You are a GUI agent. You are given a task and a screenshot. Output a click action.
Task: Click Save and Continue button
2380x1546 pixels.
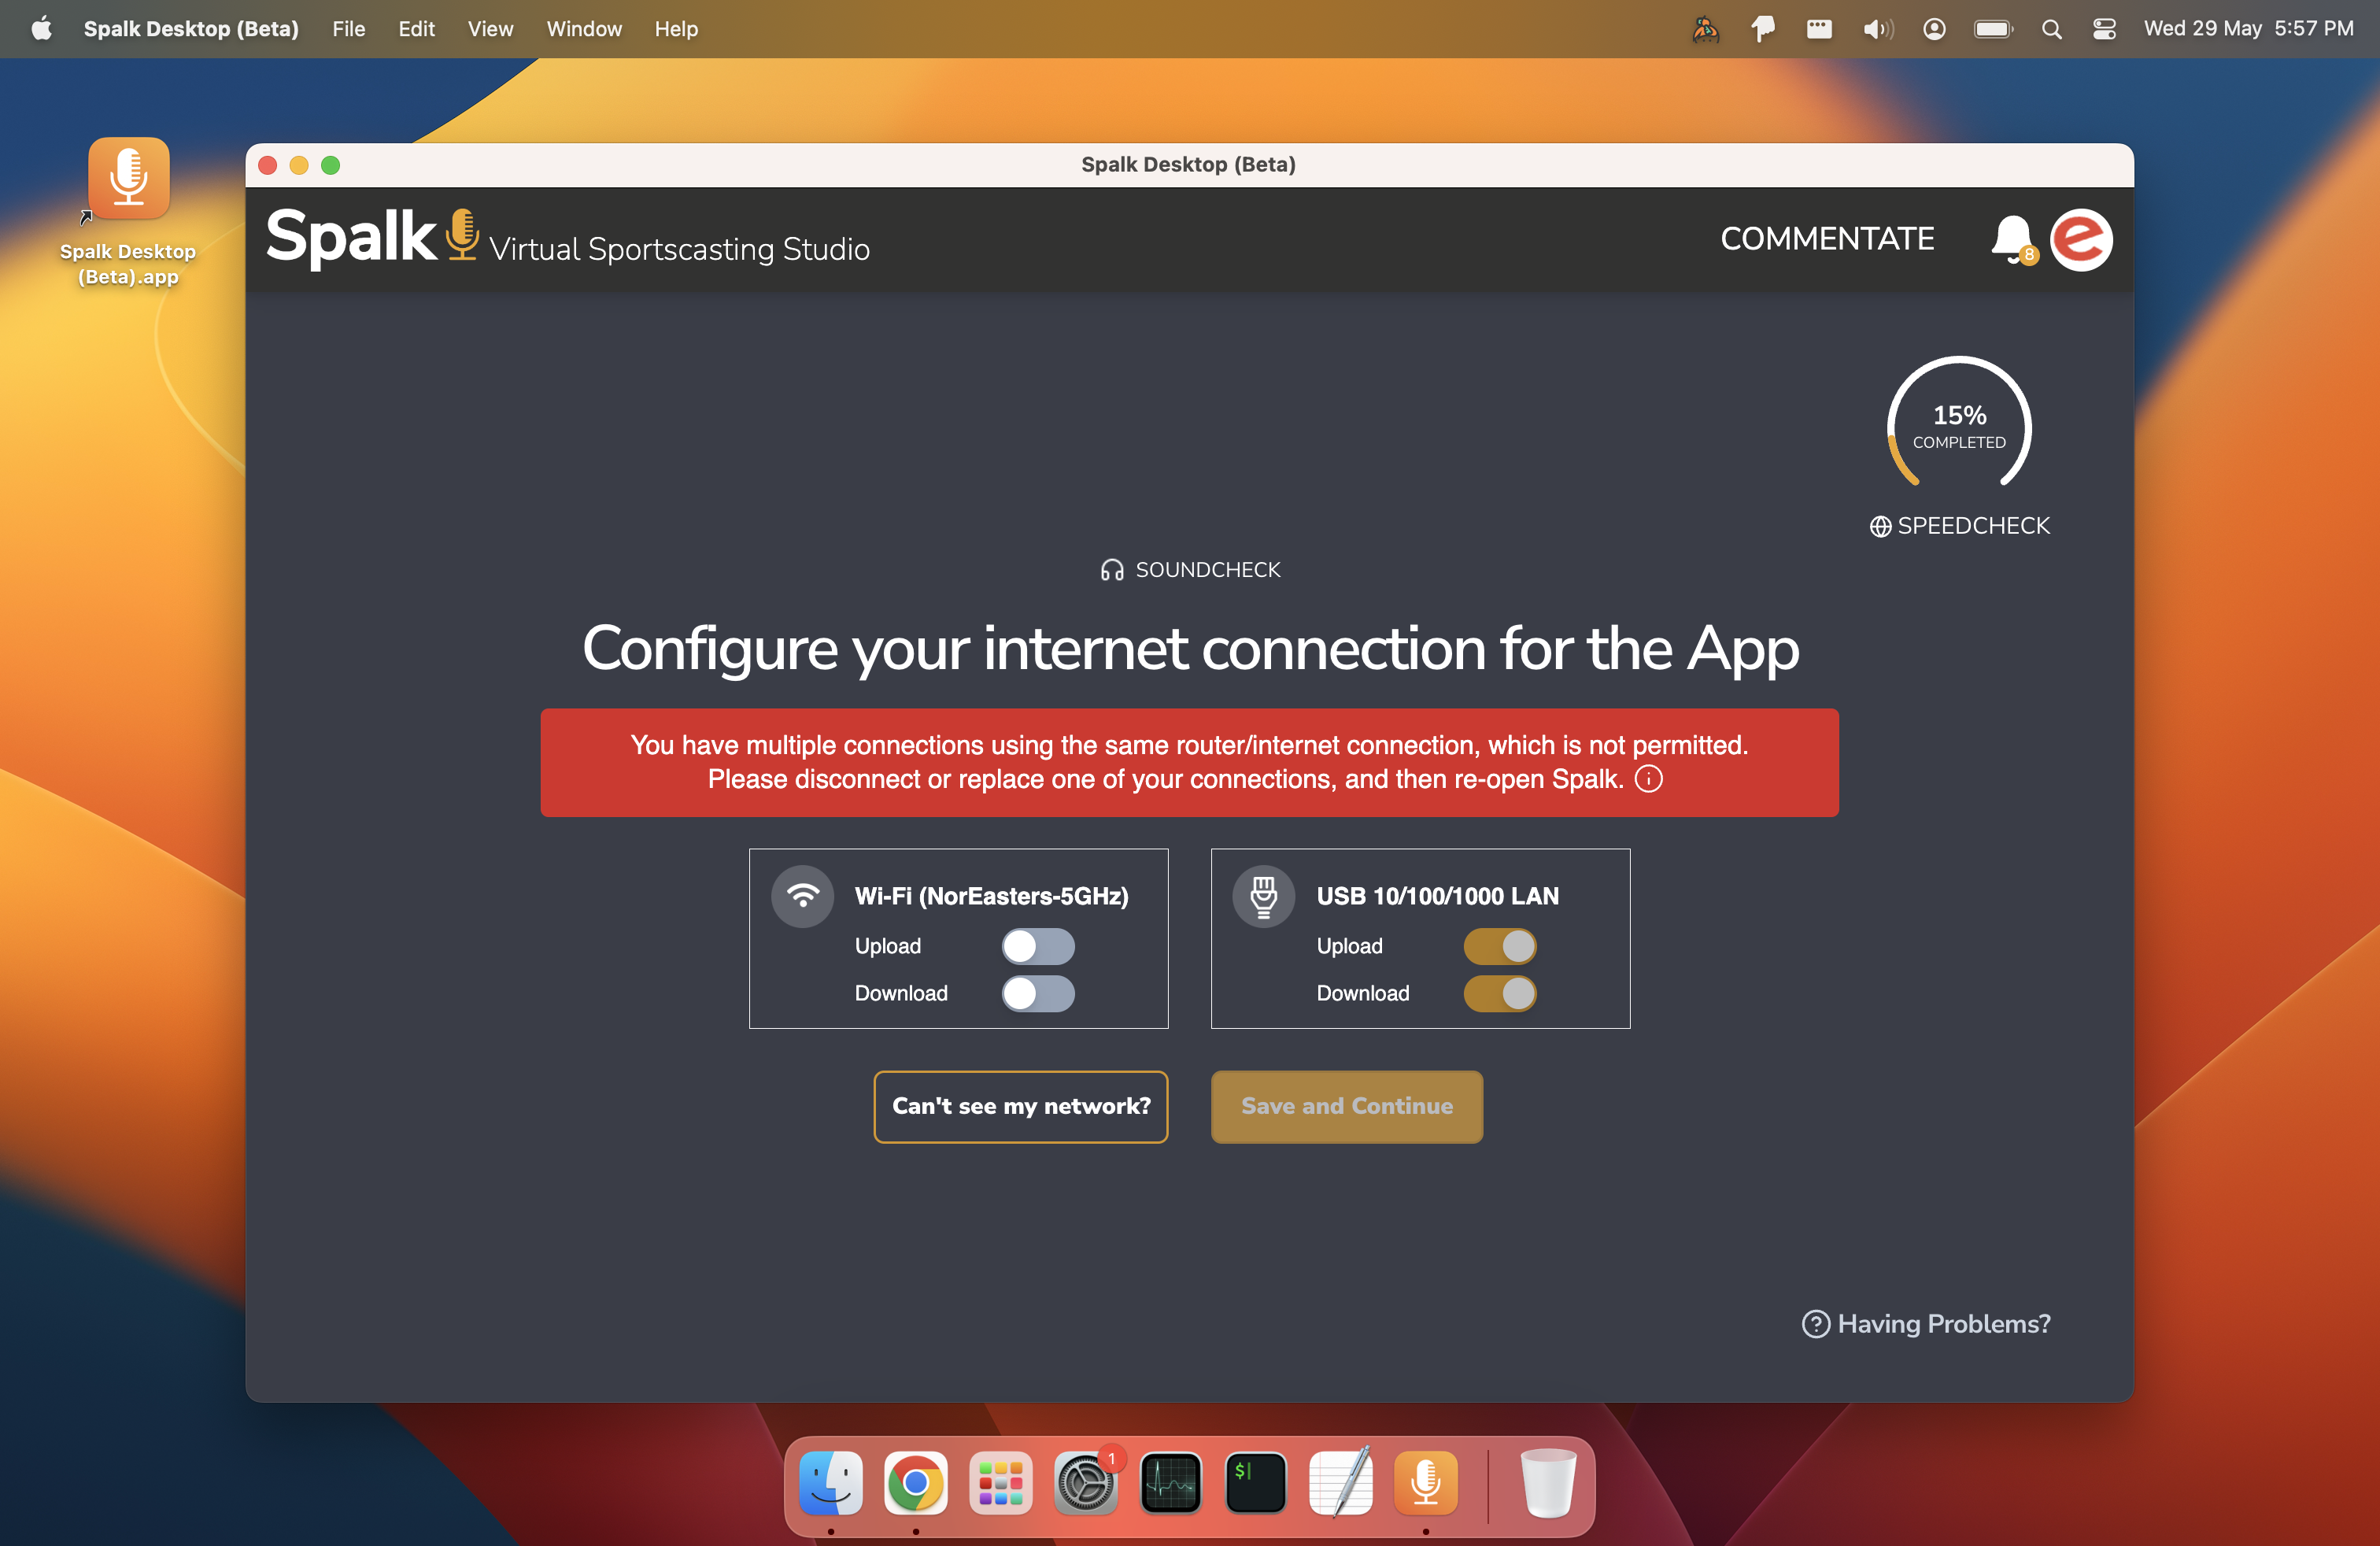pyautogui.click(x=1346, y=1107)
